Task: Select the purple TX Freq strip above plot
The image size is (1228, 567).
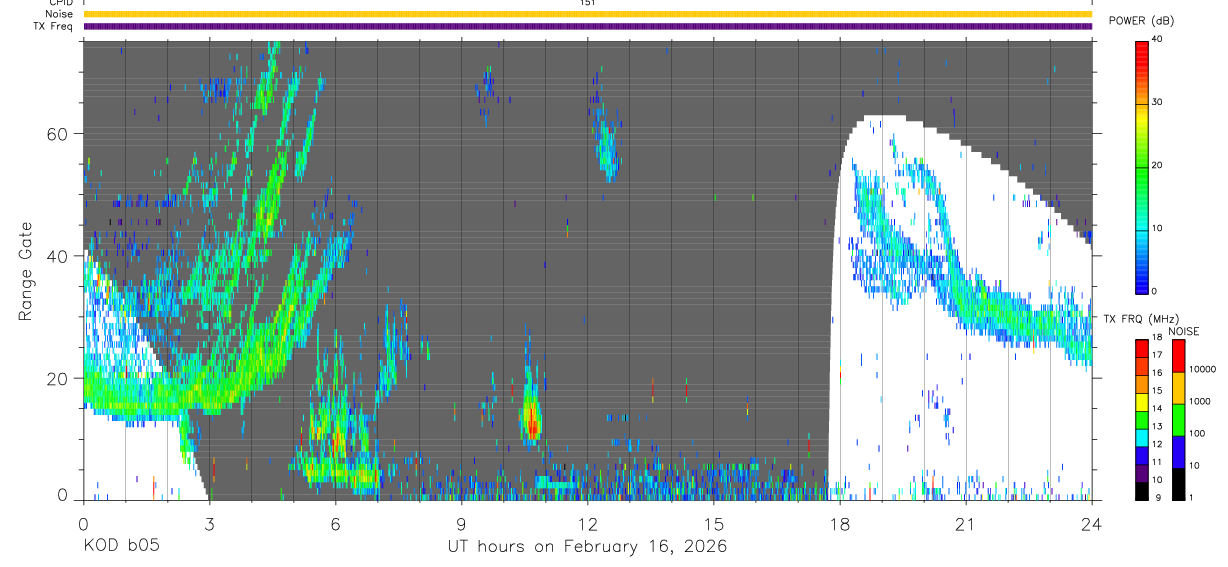Action: pyautogui.click(x=587, y=26)
